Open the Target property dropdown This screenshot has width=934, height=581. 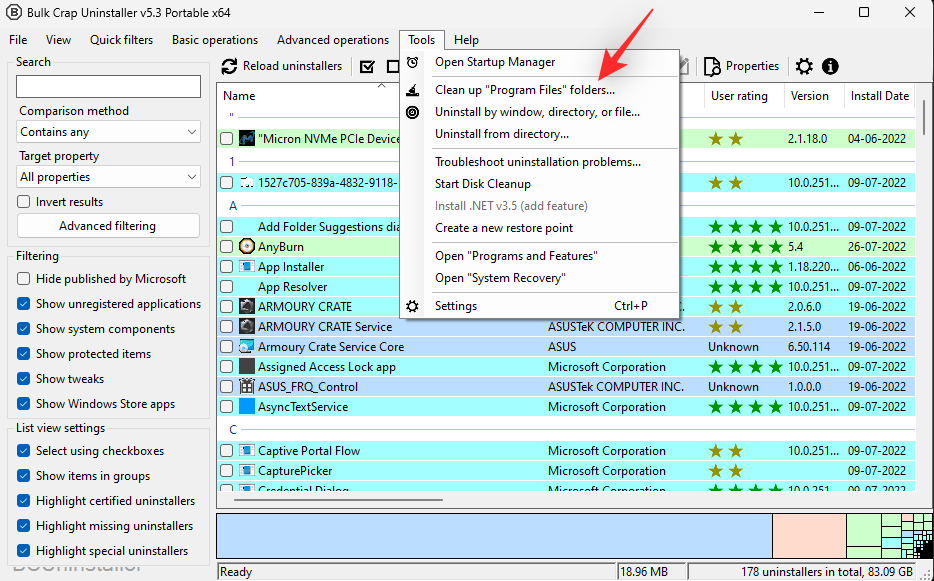(108, 177)
